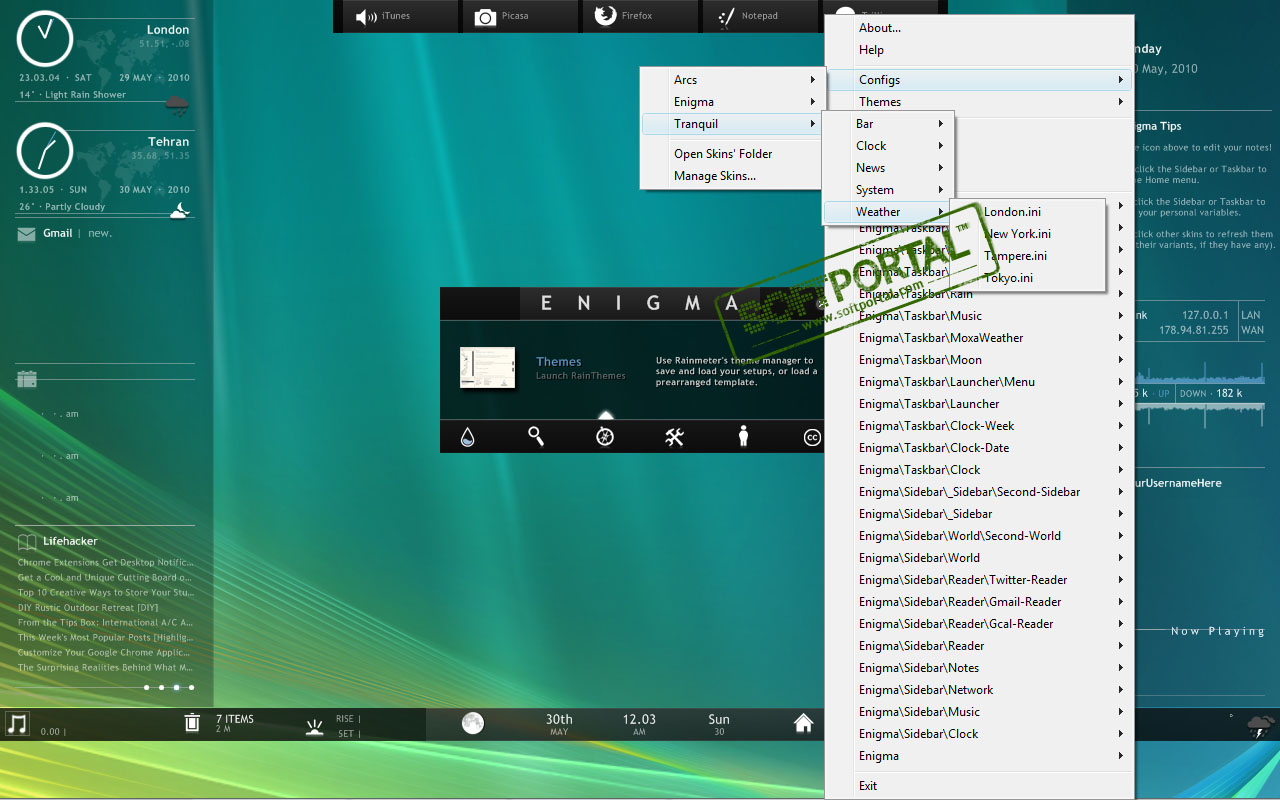Expand the Tranquil Bar submenu
The image size is (1280, 800).
pyautogui.click(x=888, y=124)
